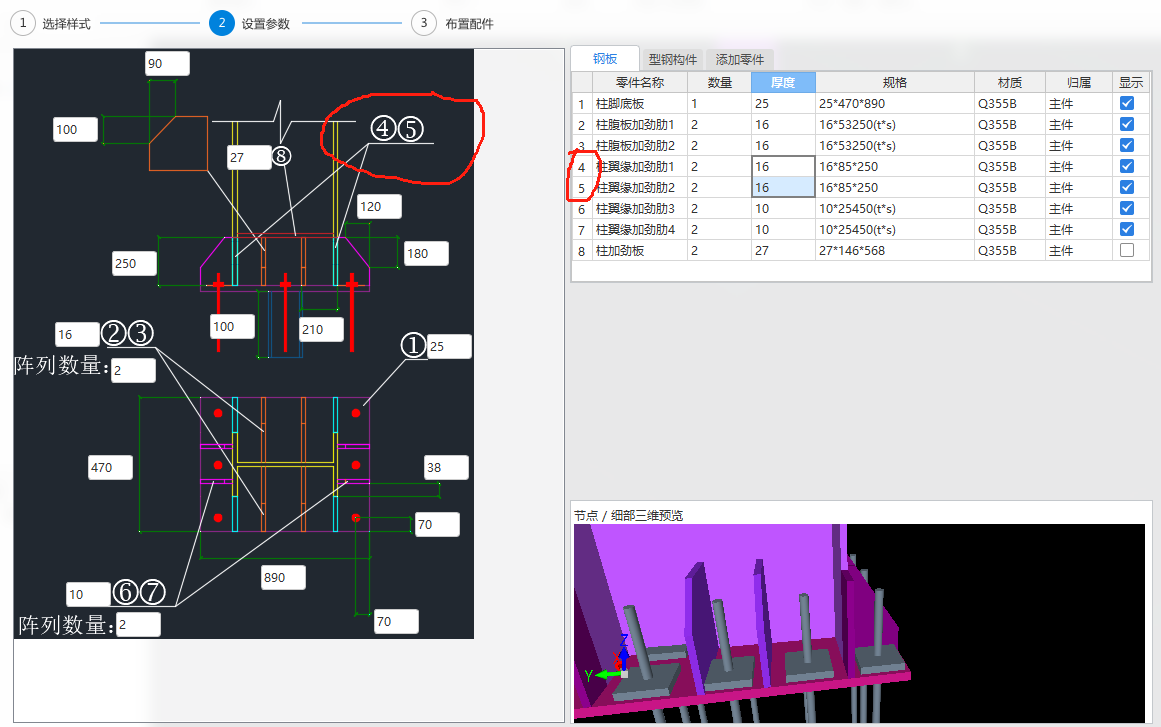This screenshot has height=727, width=1161.
Task: Click the 数量 column header
Action: pos(719,82)
